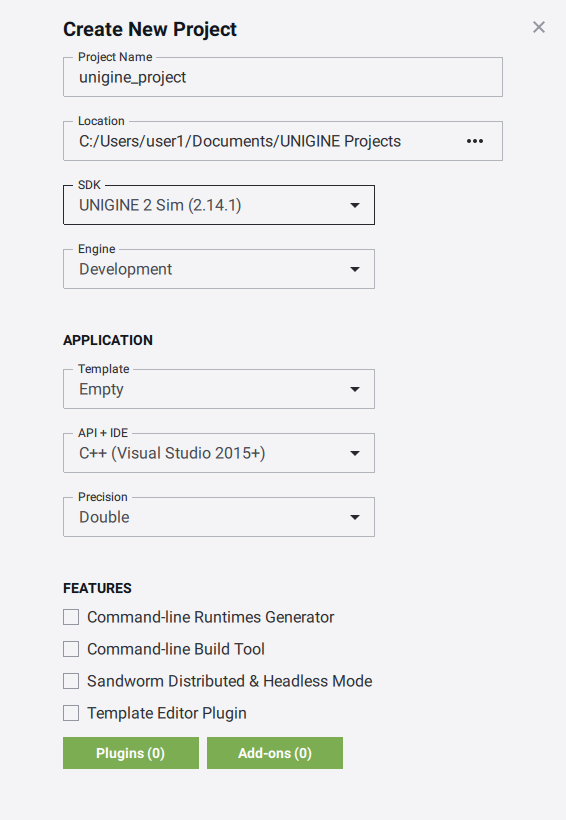Viewport: 566px width, 820px height.
Task: Click the Template dropdown arrow
Action: [355, 389]
